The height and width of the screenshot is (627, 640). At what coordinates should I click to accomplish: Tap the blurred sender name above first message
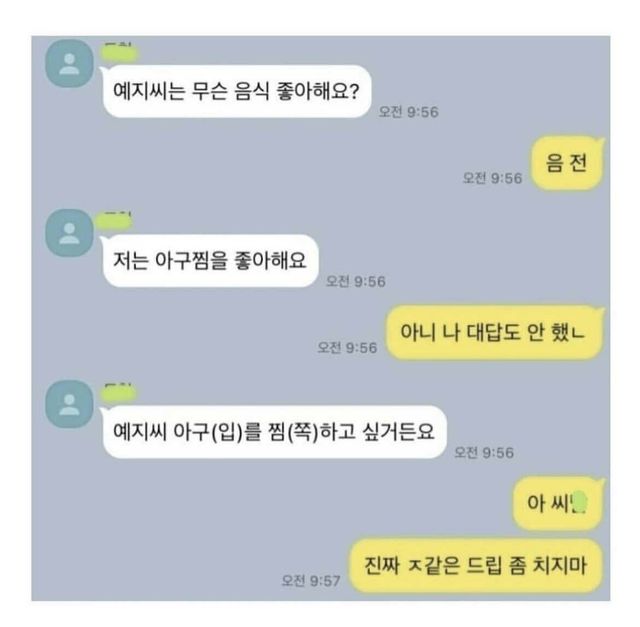click(118, 51)
